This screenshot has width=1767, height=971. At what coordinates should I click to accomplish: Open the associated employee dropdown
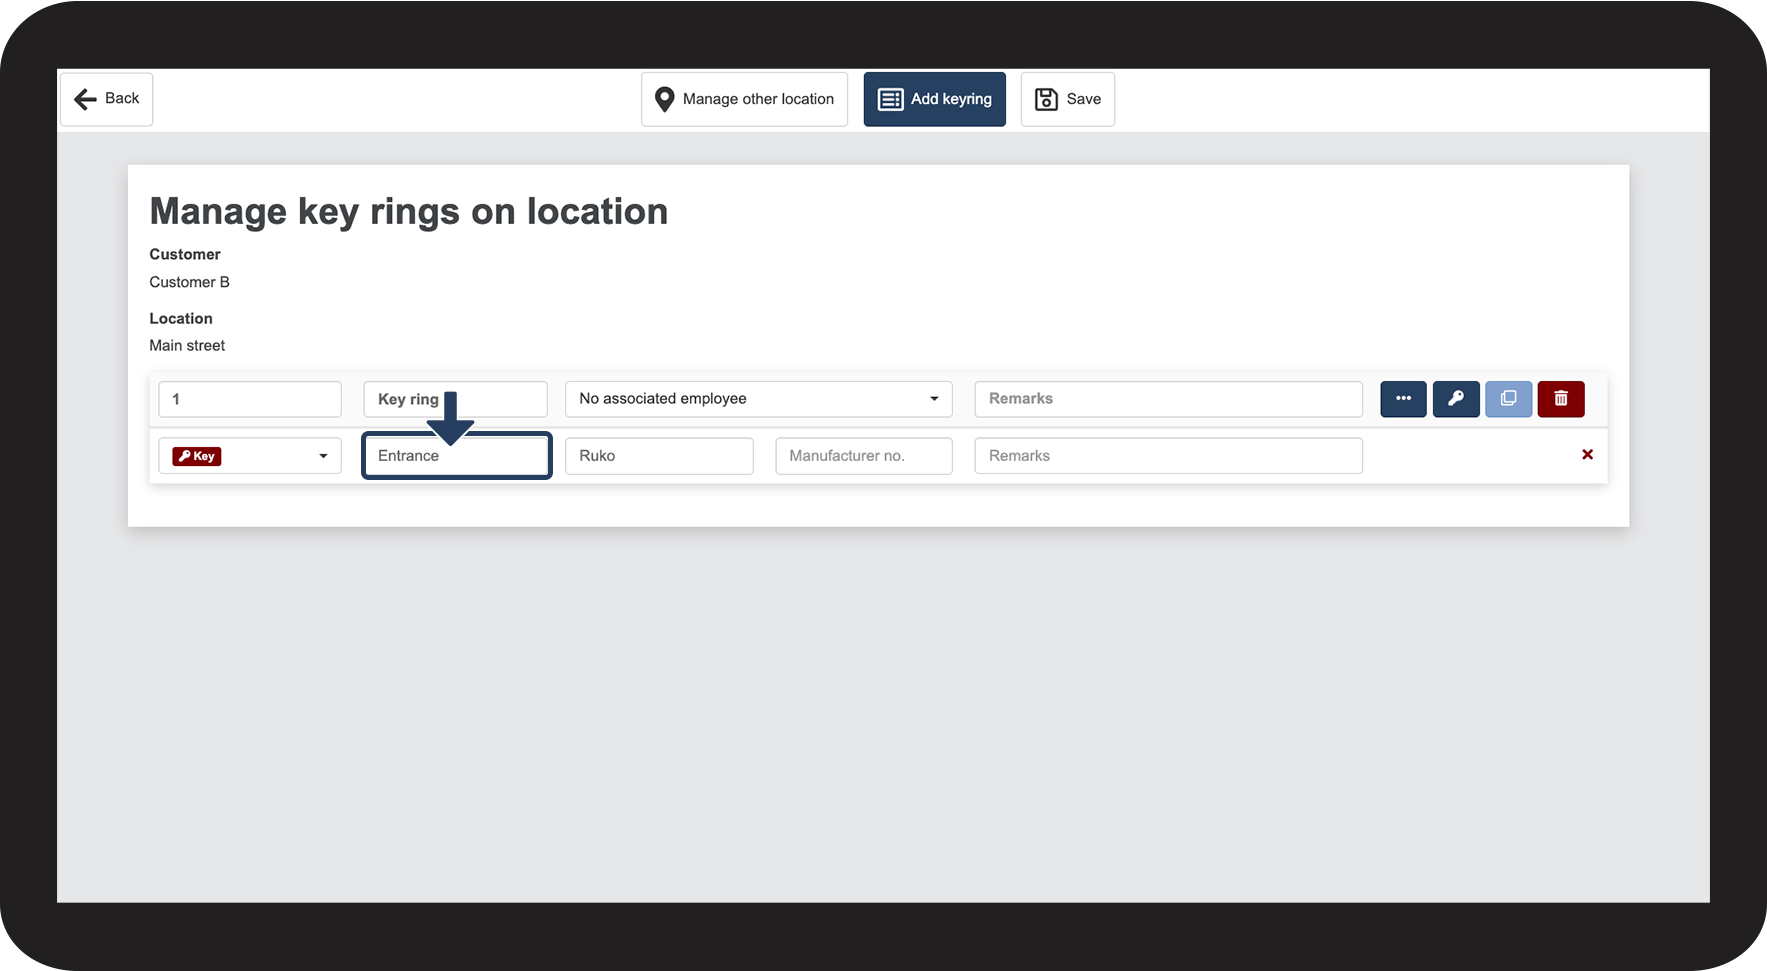(758, 399)
